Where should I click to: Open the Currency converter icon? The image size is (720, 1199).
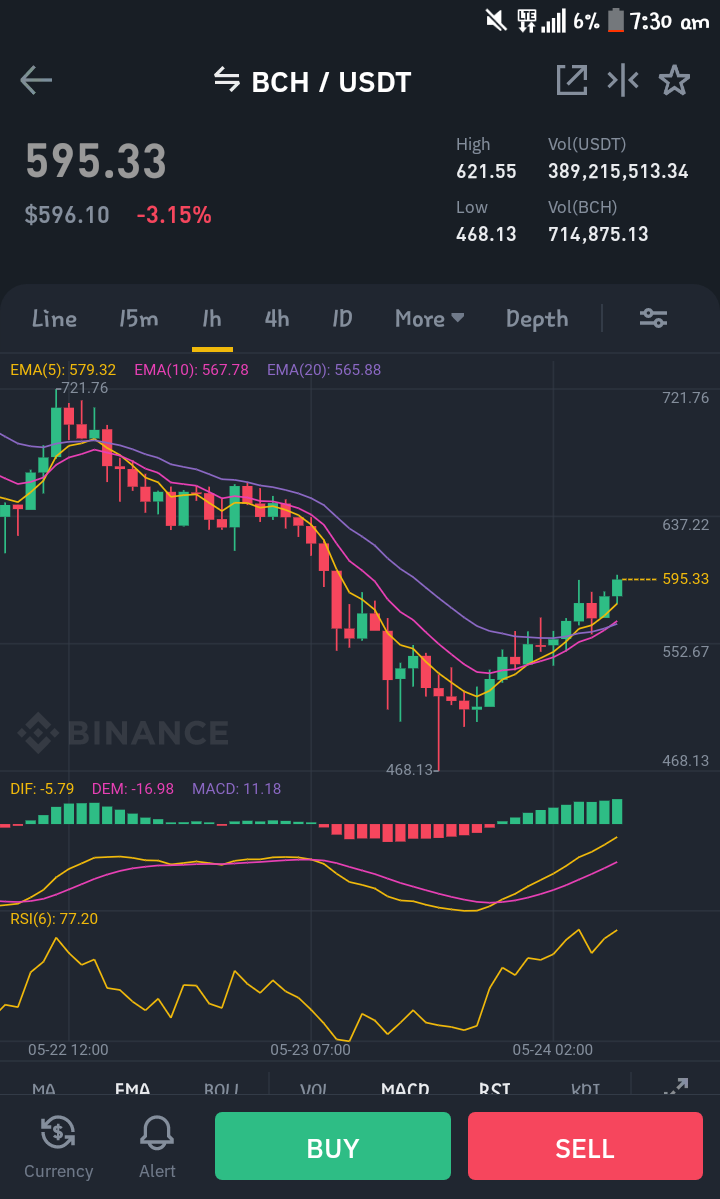click(58, 1132)
